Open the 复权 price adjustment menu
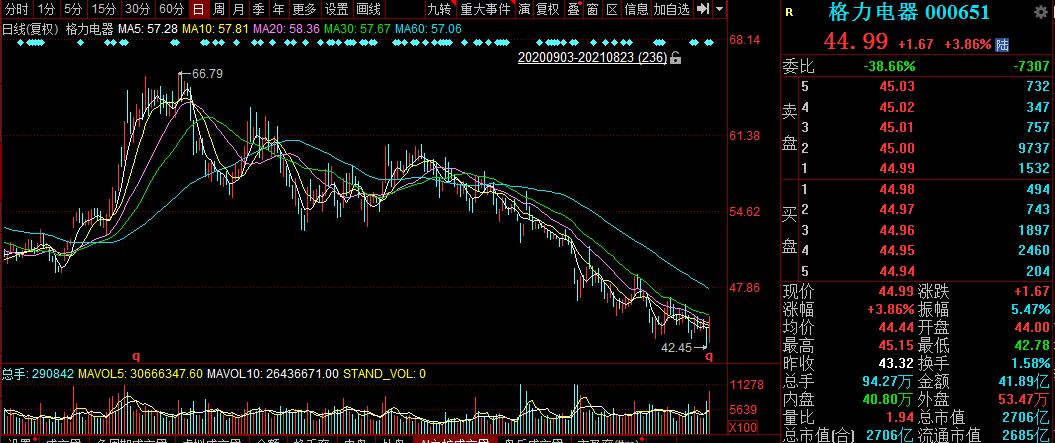 click(548, 9)
